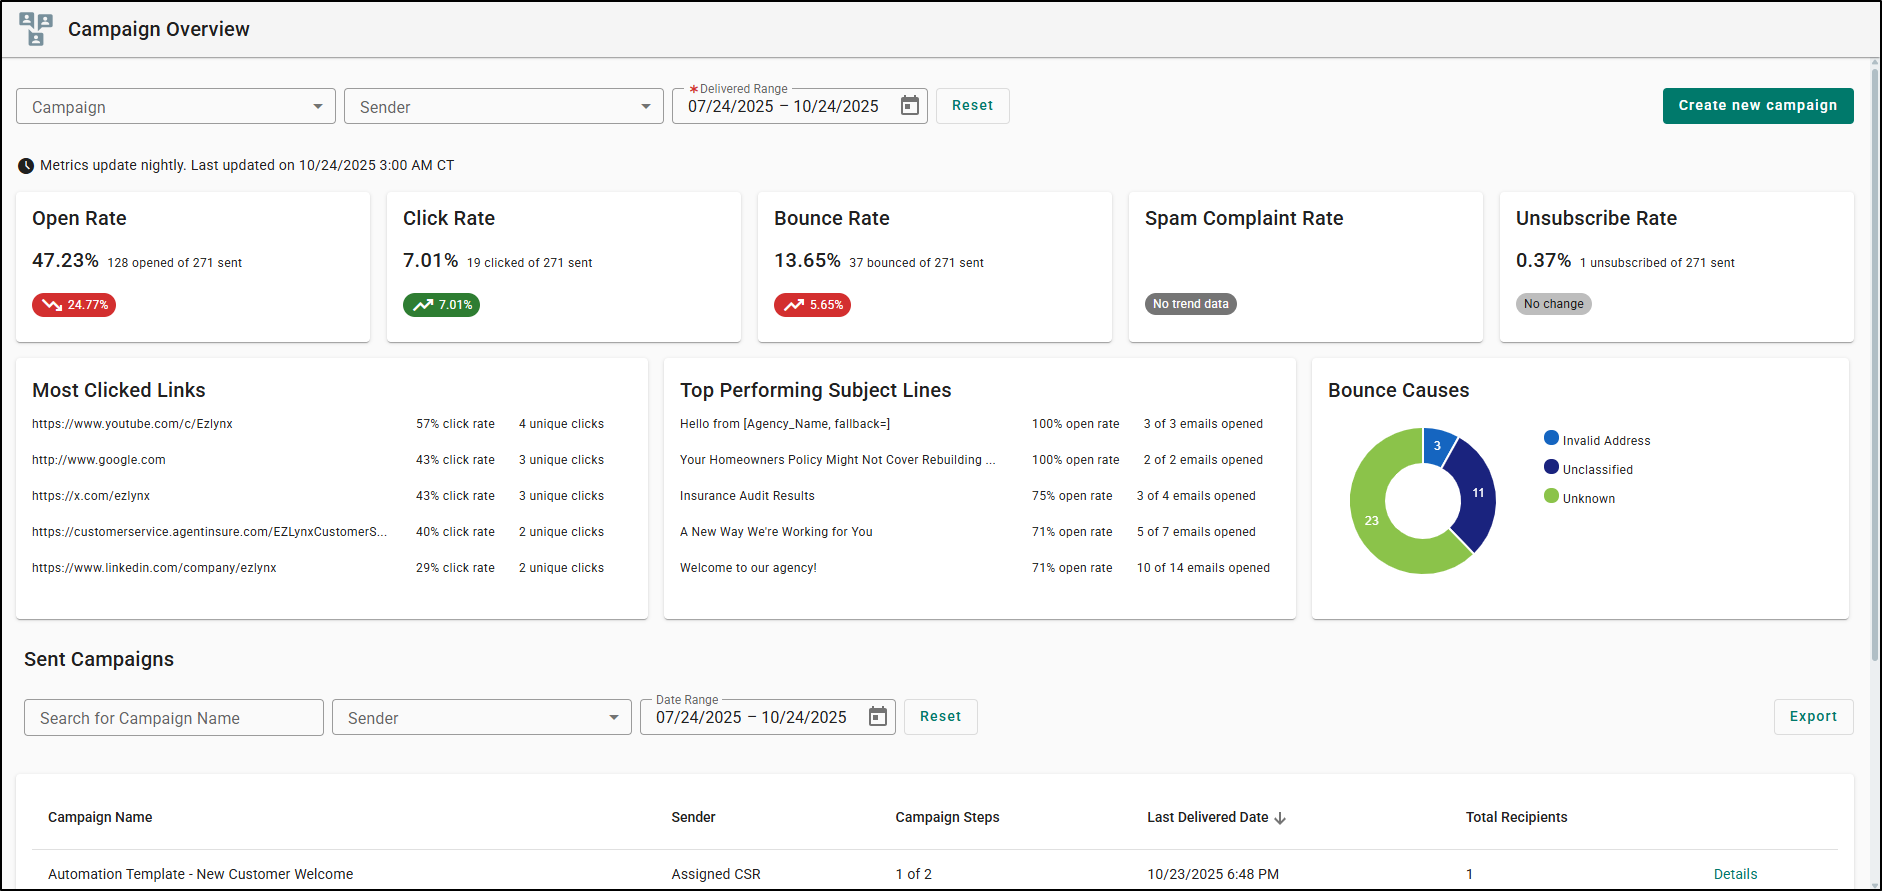Reset the Sent Campaigns filters
This screenshot has width=1882, height=891.
[x=940, y=717]
